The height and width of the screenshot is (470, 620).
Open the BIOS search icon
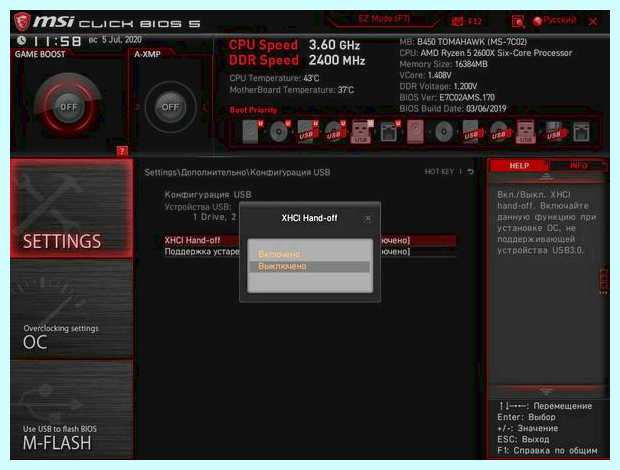[518, 21]
